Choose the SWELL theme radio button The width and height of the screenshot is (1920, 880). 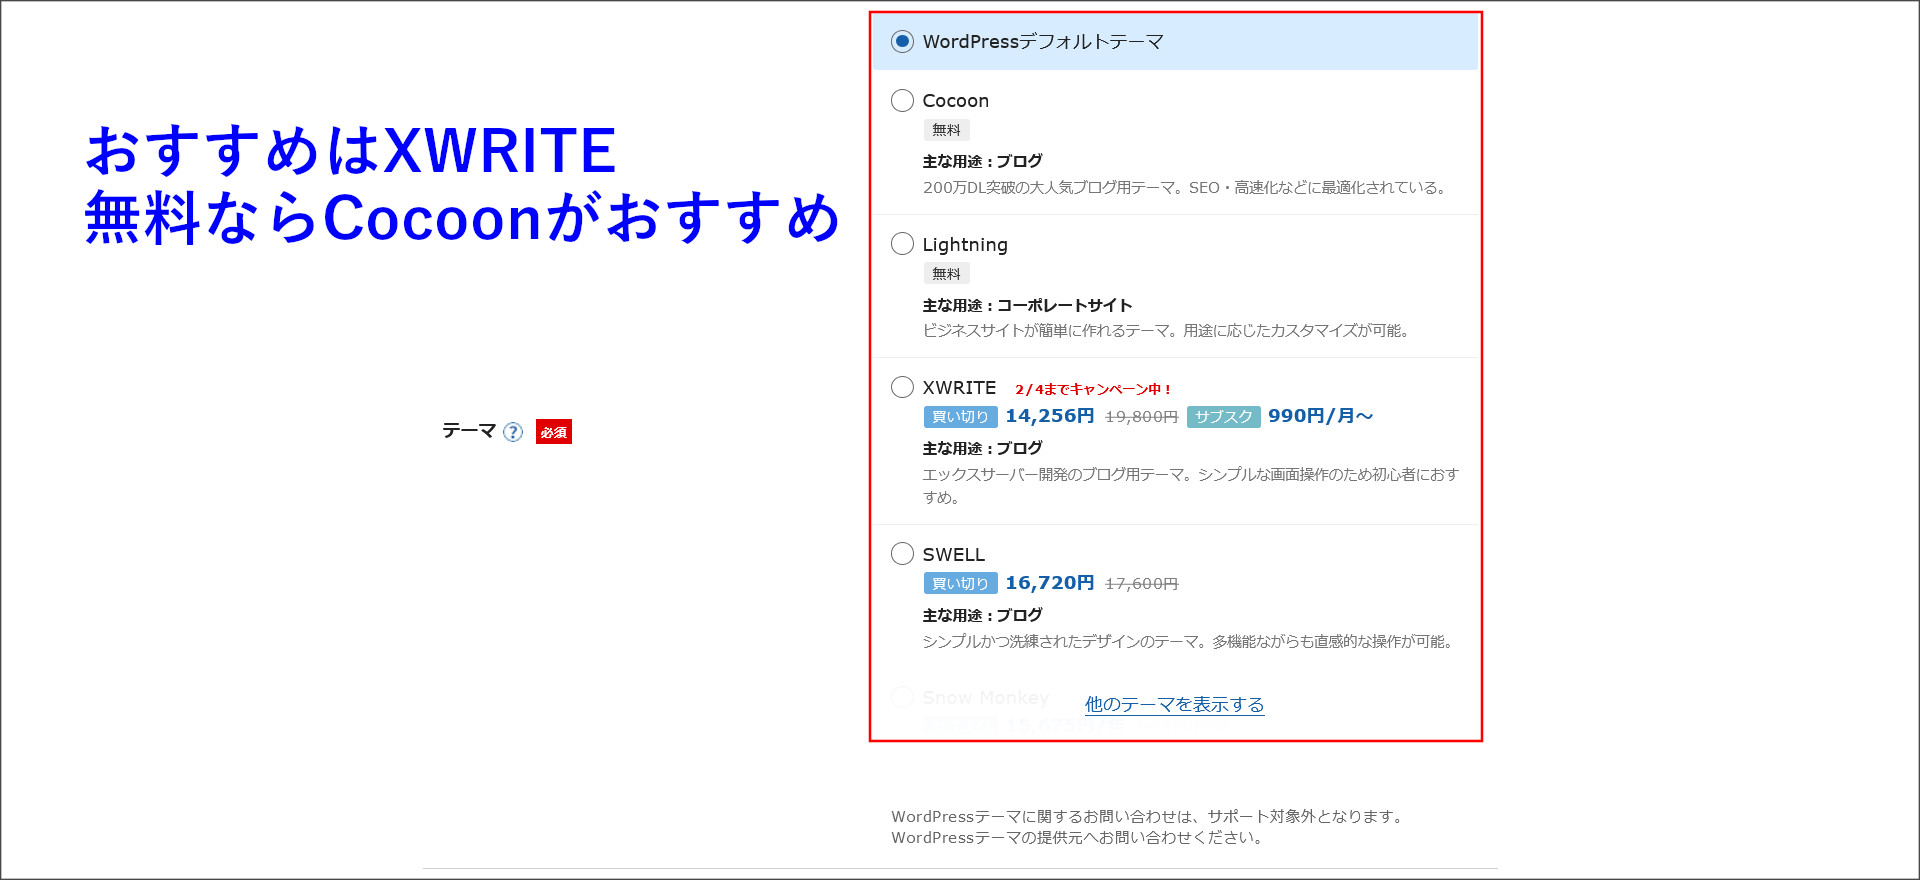click(x=902, y=554)
